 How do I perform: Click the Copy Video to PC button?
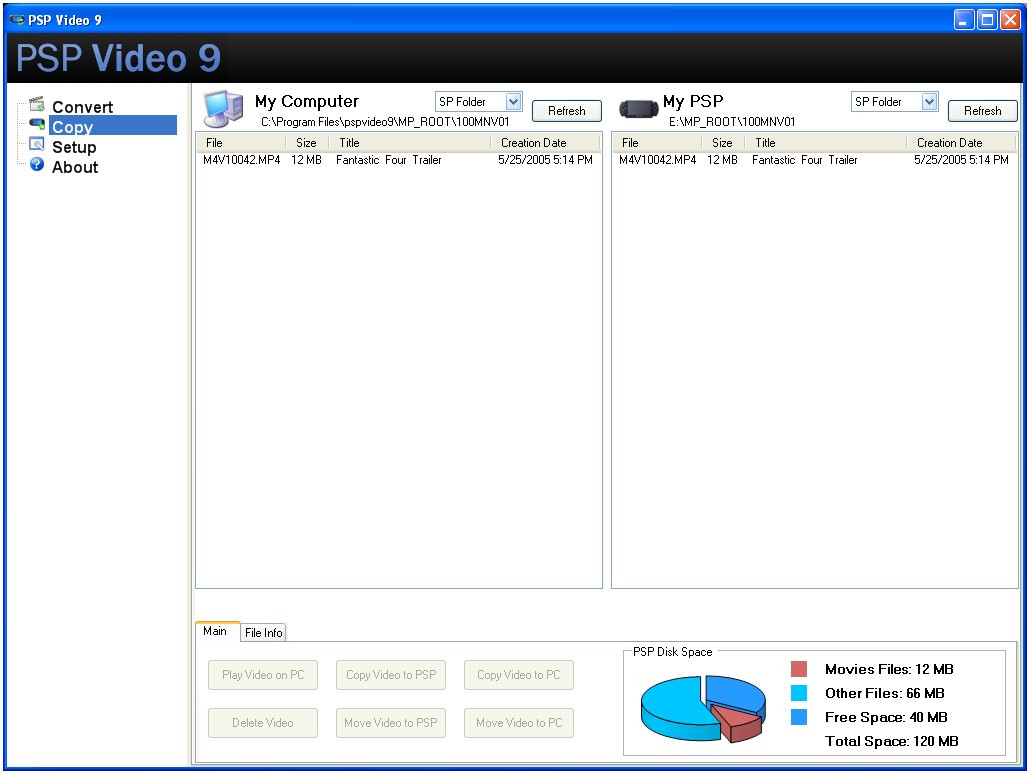click(519, 675)
